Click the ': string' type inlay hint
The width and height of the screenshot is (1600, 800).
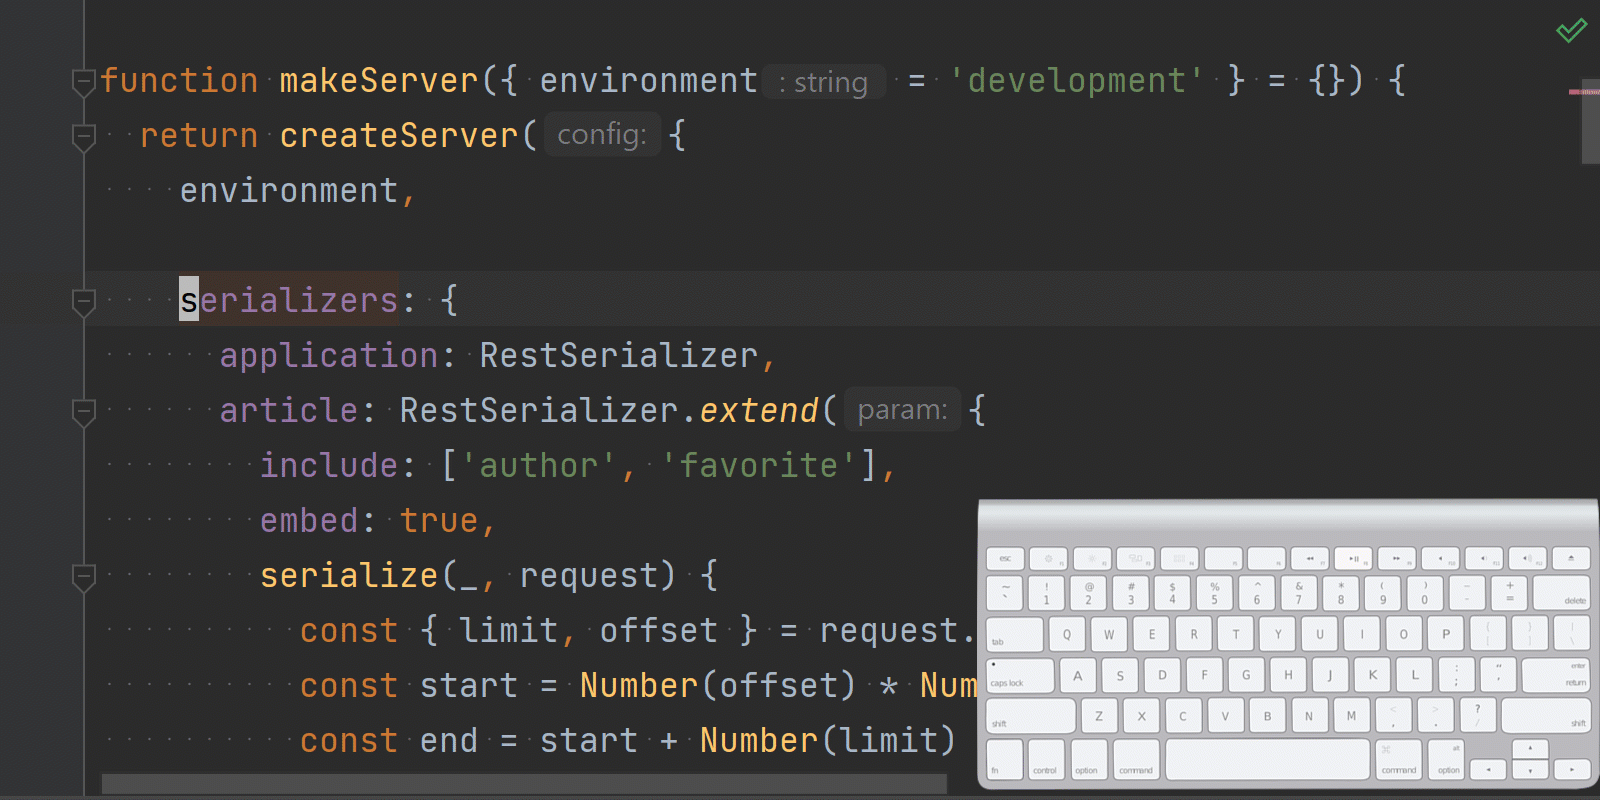823,82
